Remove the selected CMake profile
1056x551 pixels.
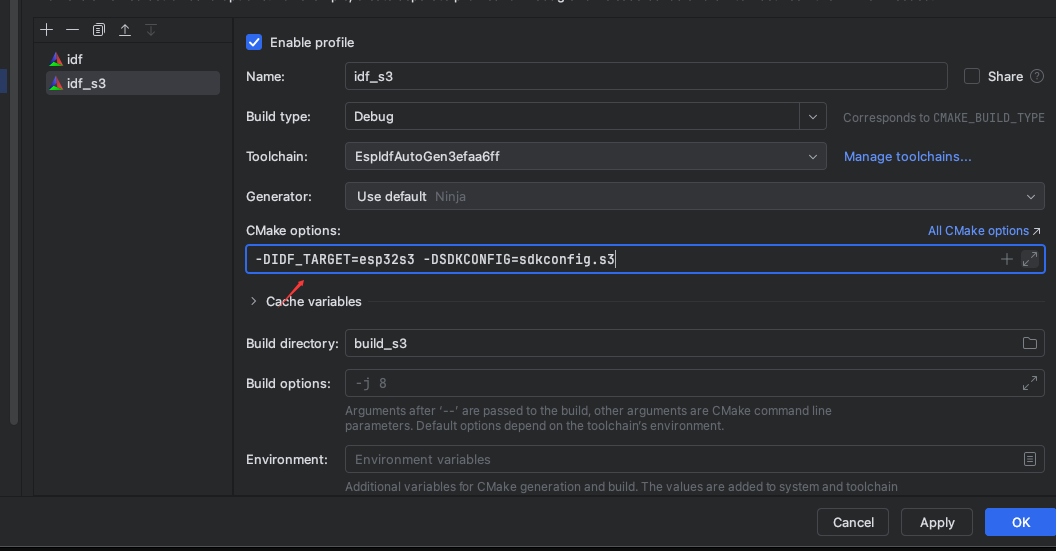click(x=72, y=30)
